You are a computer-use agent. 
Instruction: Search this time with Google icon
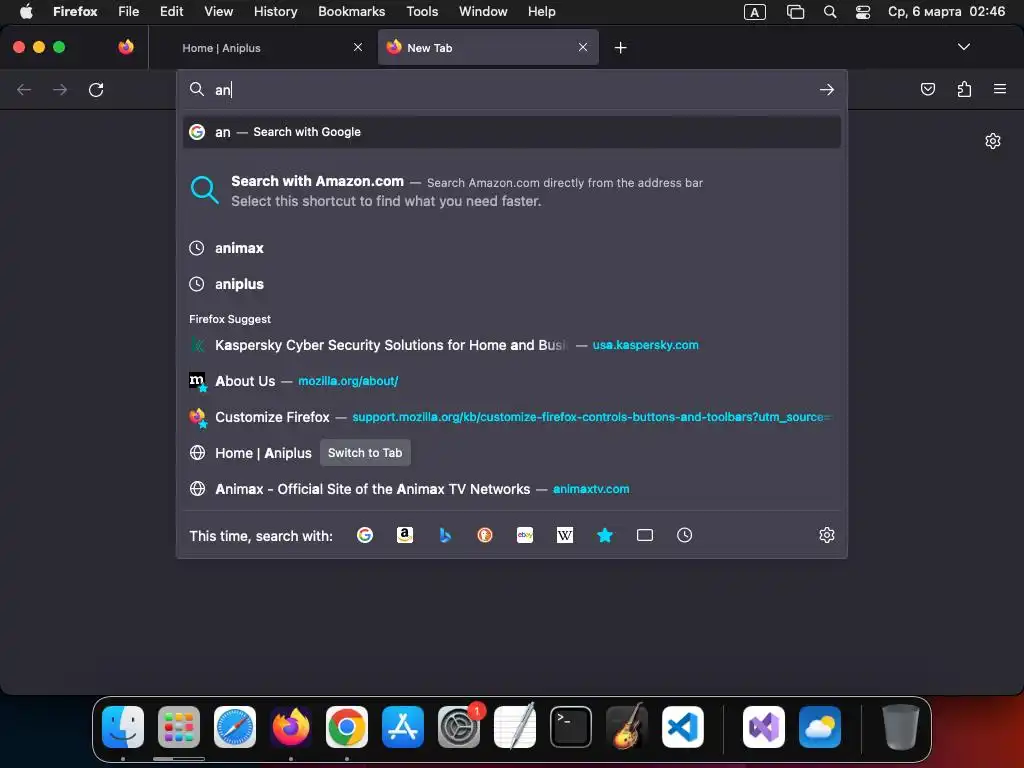tap(365, 535)
